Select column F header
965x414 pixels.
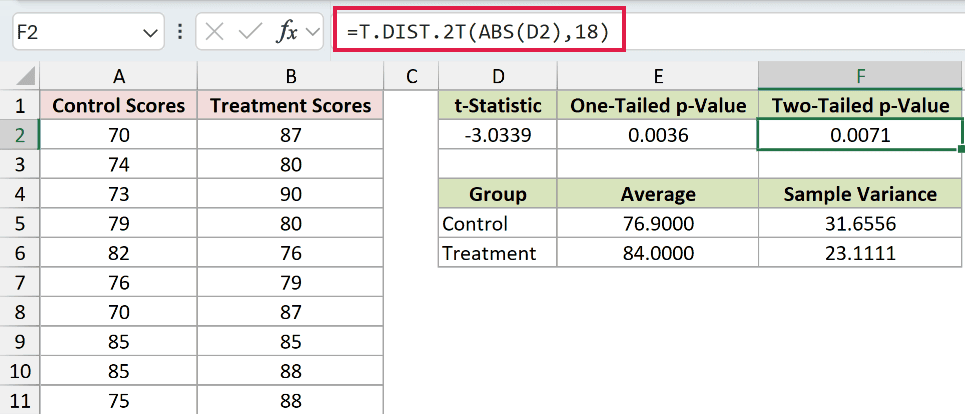tap(860, 76)
